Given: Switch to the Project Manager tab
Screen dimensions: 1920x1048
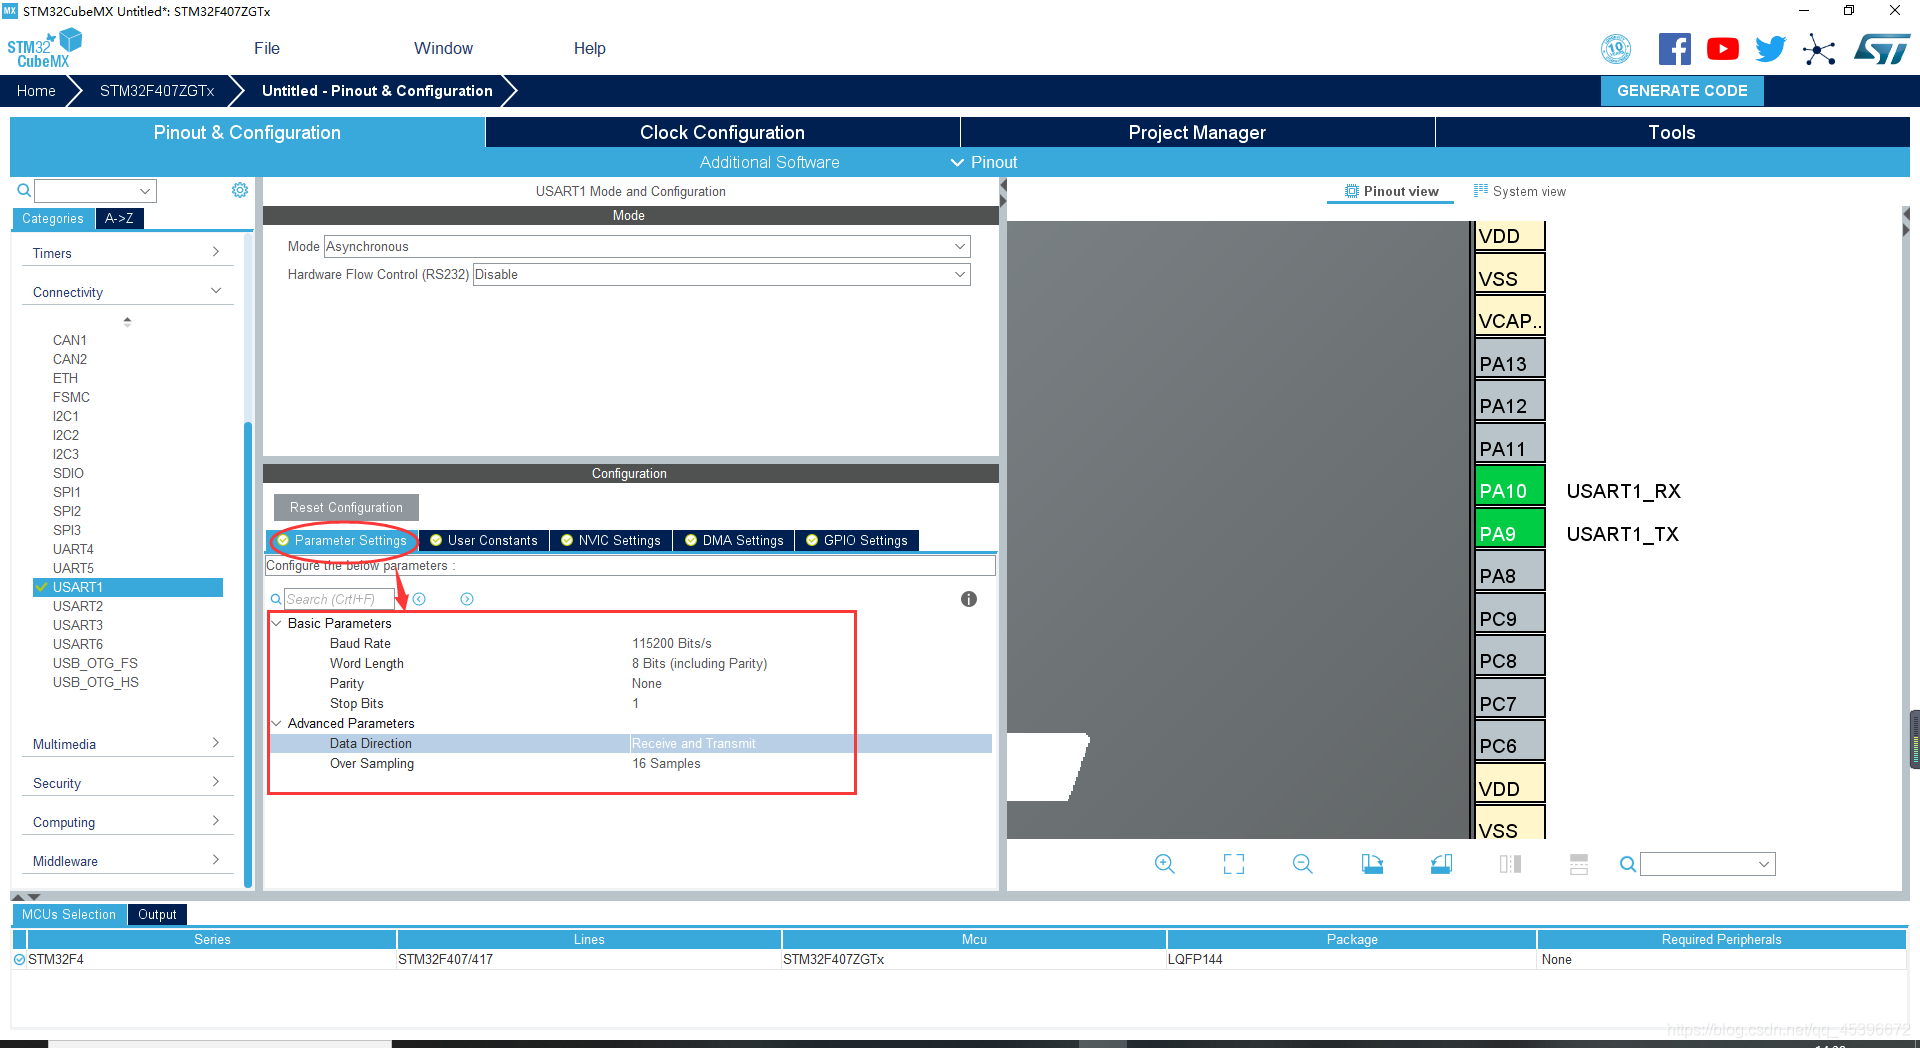Looking at the screenshot, I should click(x=1197, y=132).
